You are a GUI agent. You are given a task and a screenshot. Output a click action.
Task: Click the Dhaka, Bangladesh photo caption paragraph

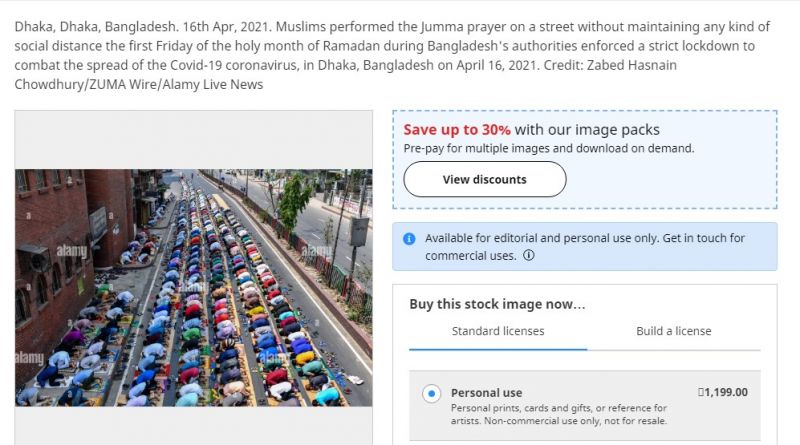[x=392, y=55]
